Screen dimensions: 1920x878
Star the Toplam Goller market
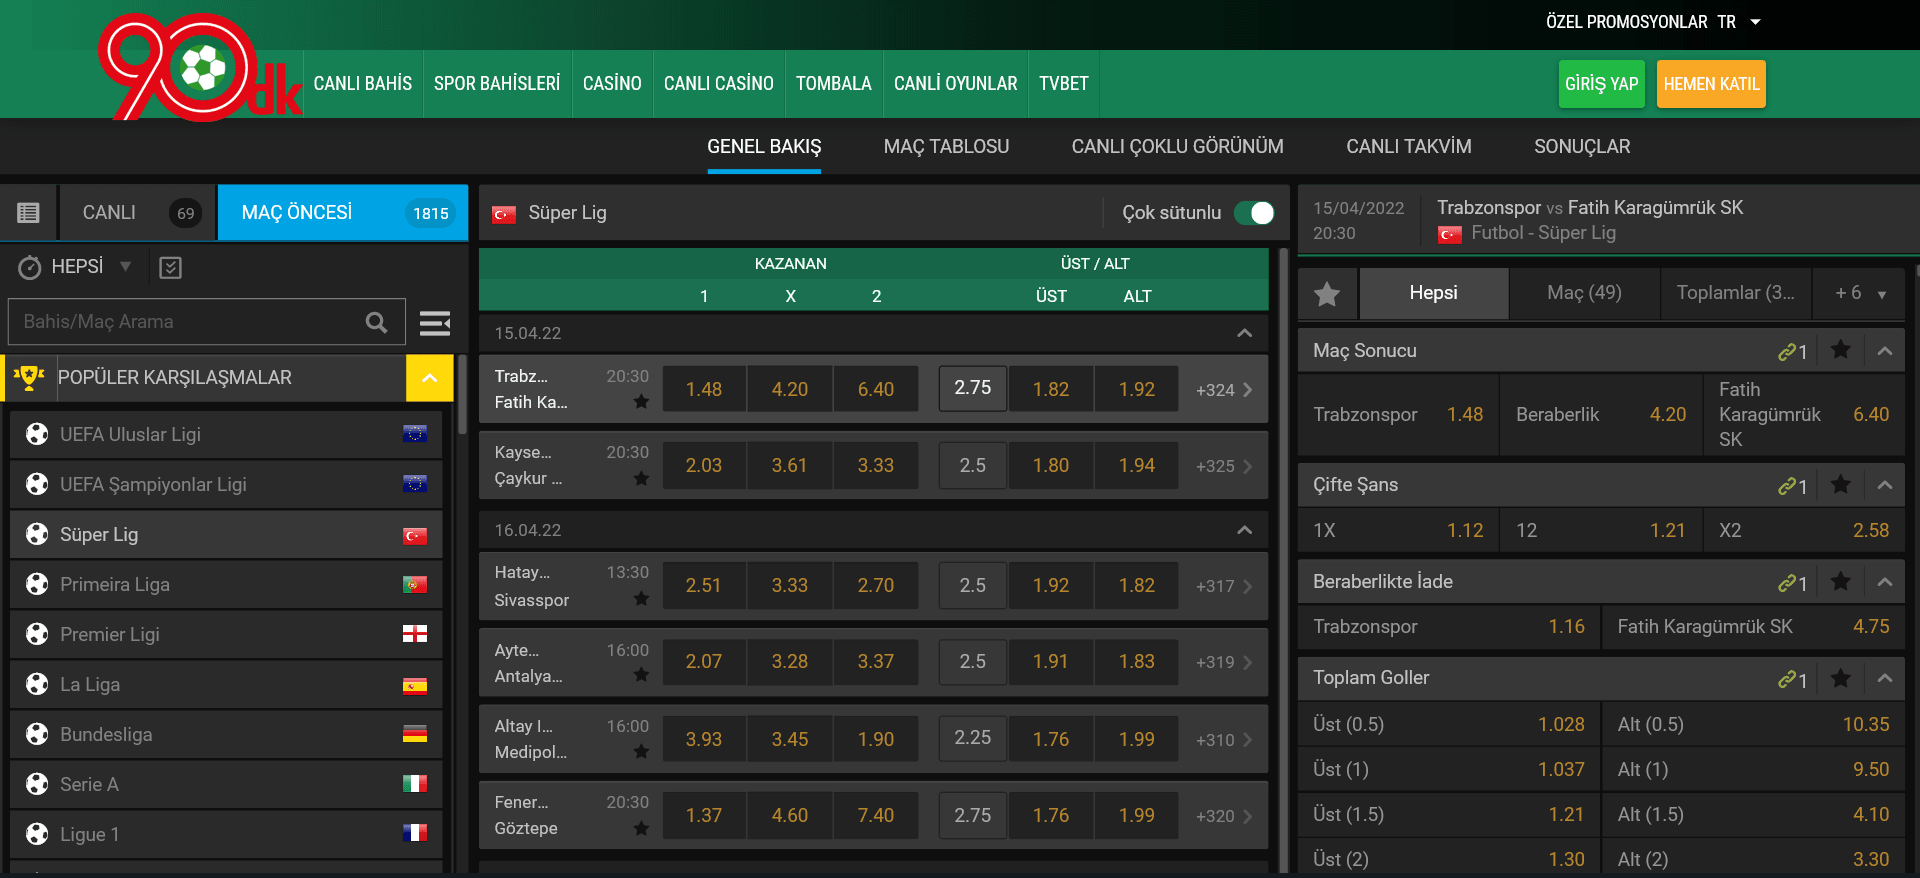pos(1840,678)
